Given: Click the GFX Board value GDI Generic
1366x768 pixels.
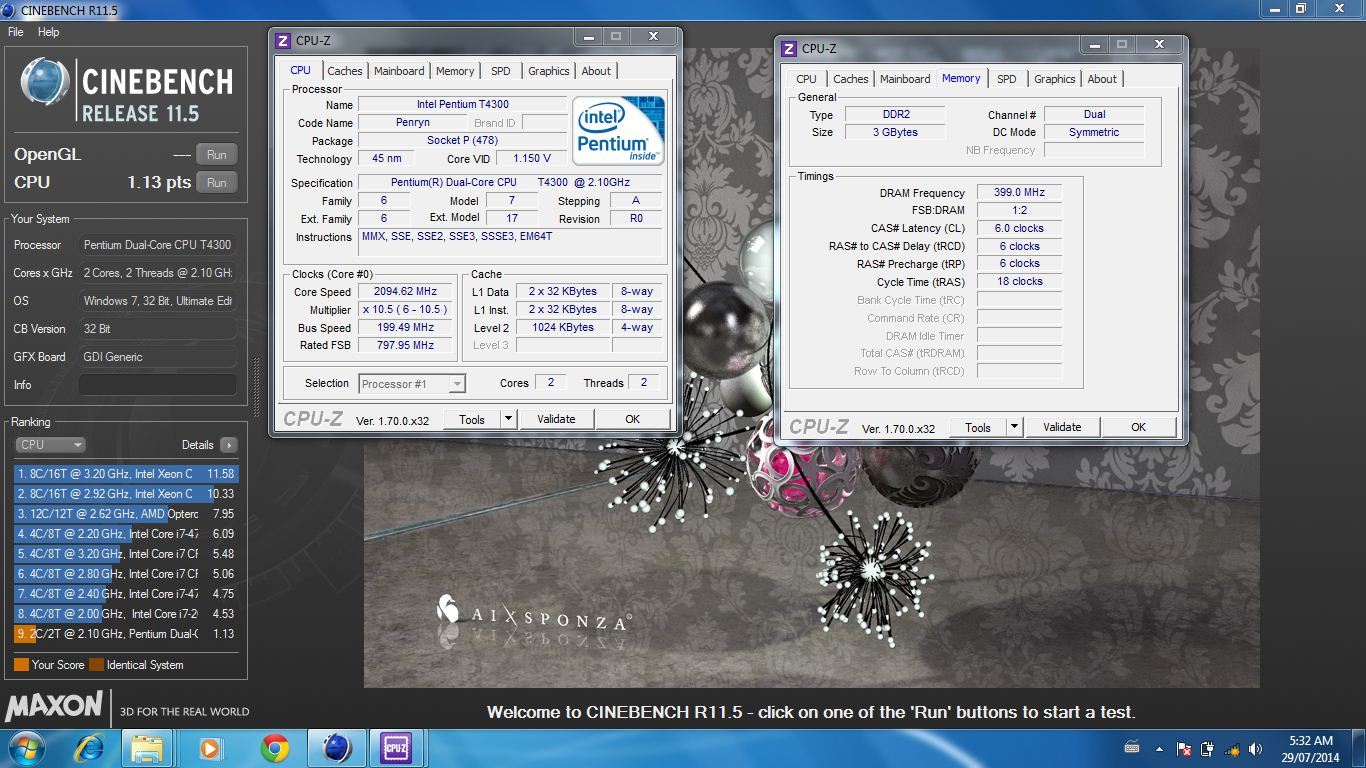Looking at the screenshot, I should [x=158, y=357].
